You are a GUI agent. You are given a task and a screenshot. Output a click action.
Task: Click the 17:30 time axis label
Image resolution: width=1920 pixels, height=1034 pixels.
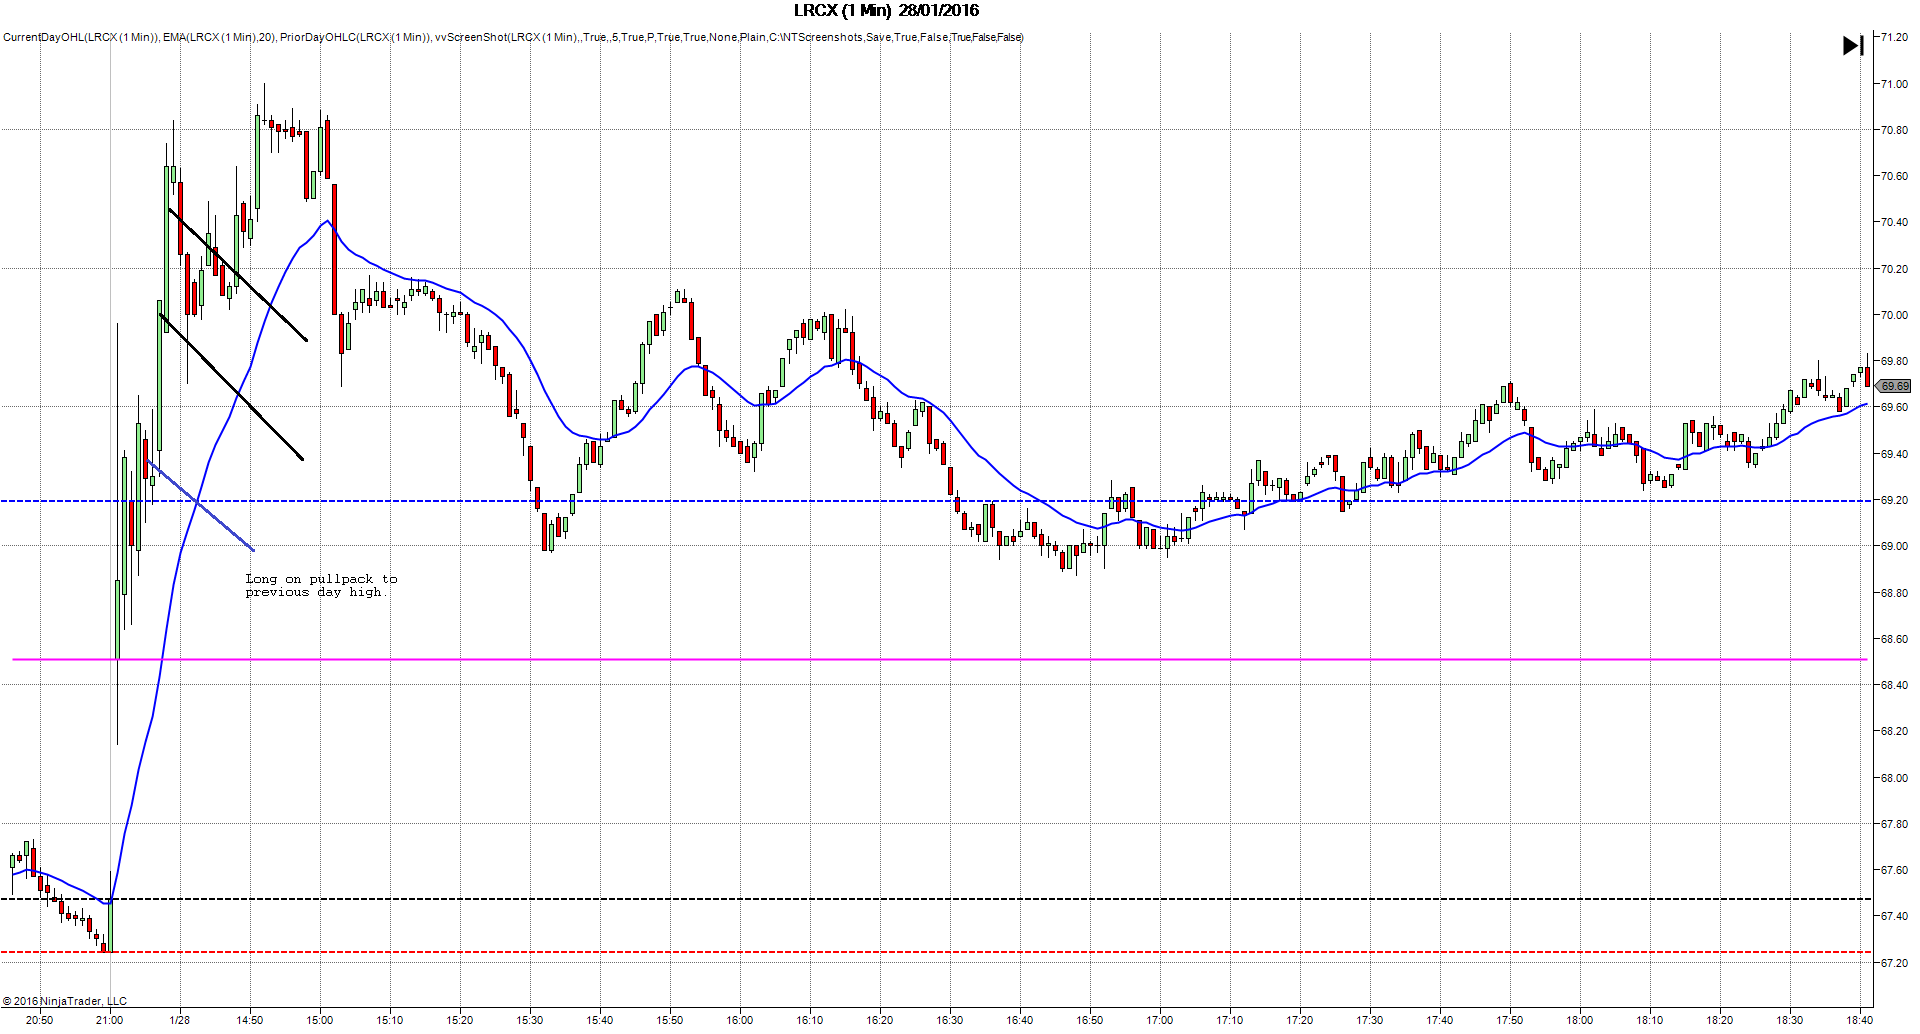pyautogui.click(x=1370, y=1020)
